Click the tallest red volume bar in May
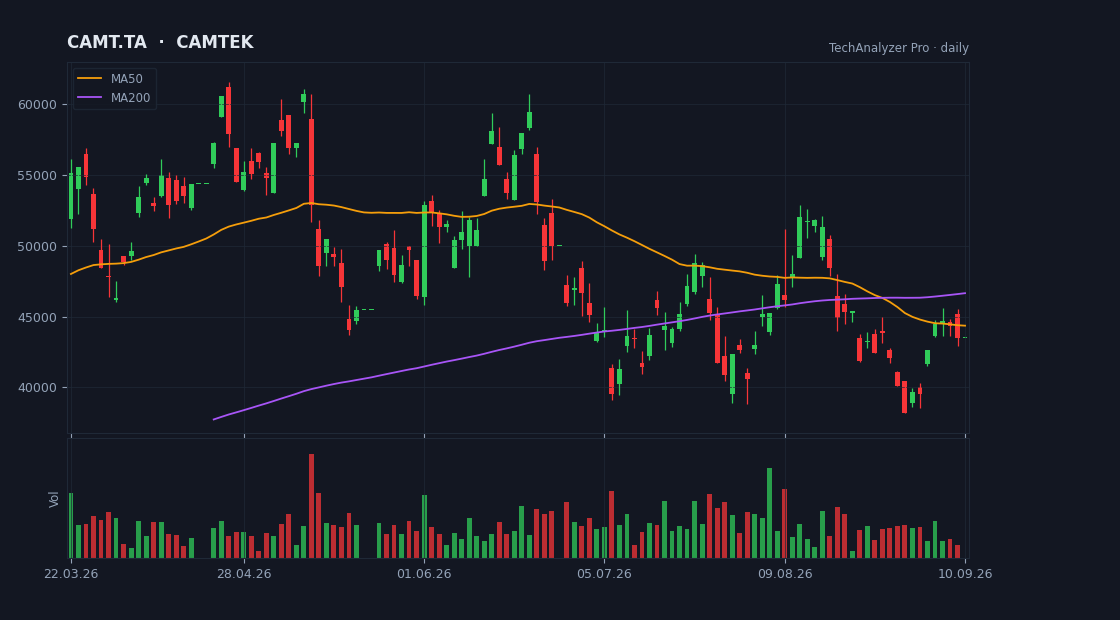The height and width of the screenshot is (620, 1120). tap(311, 506)
